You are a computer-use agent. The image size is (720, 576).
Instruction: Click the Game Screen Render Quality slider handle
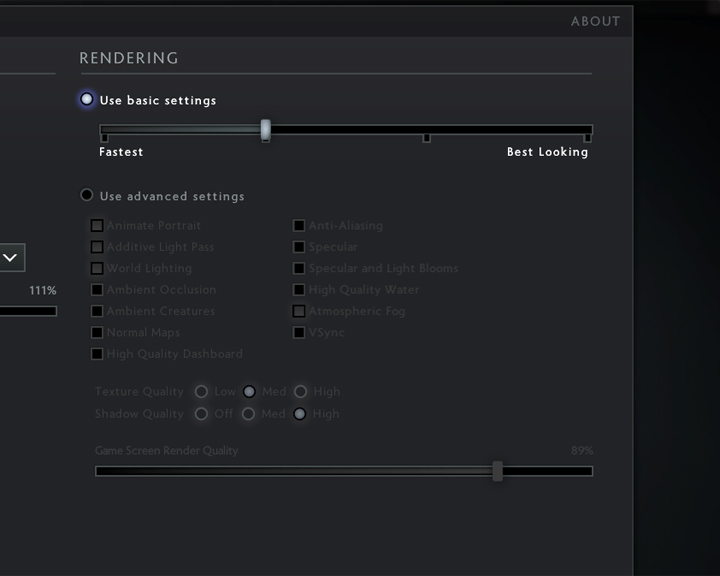click(x=497, y=471)
